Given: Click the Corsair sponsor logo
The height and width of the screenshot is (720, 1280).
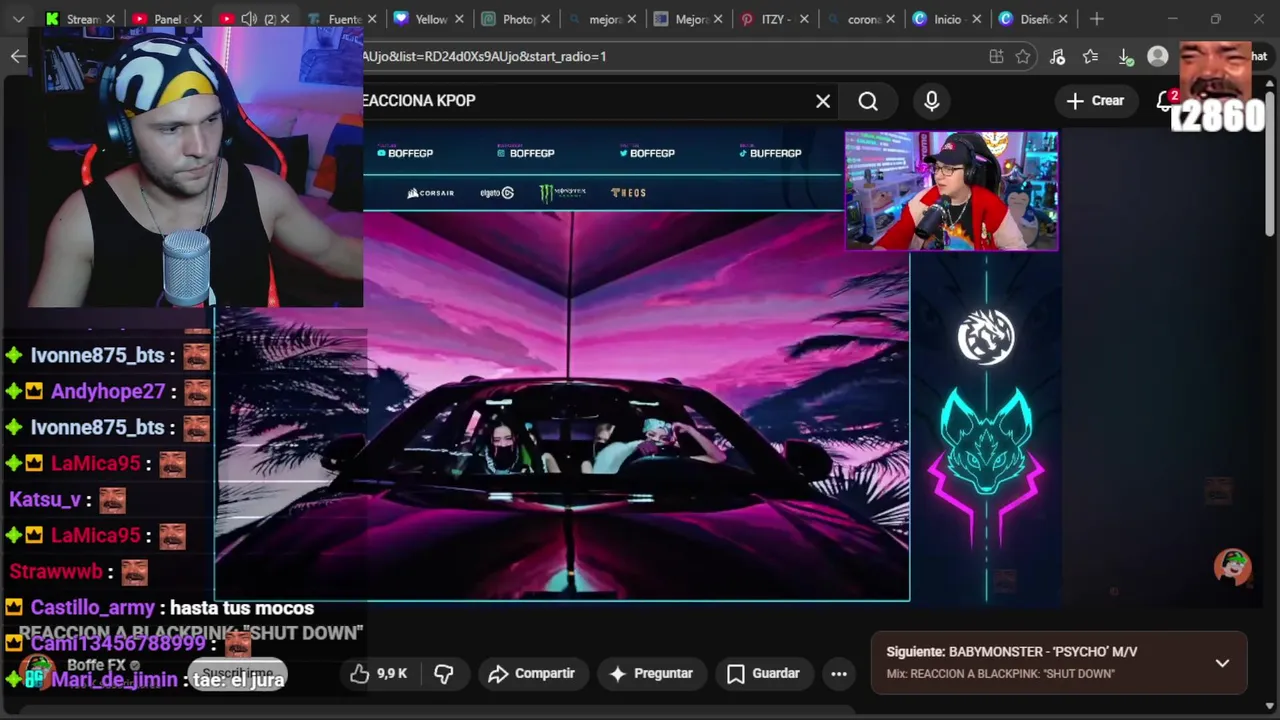Looking at the screenshot, I should 431,193.
